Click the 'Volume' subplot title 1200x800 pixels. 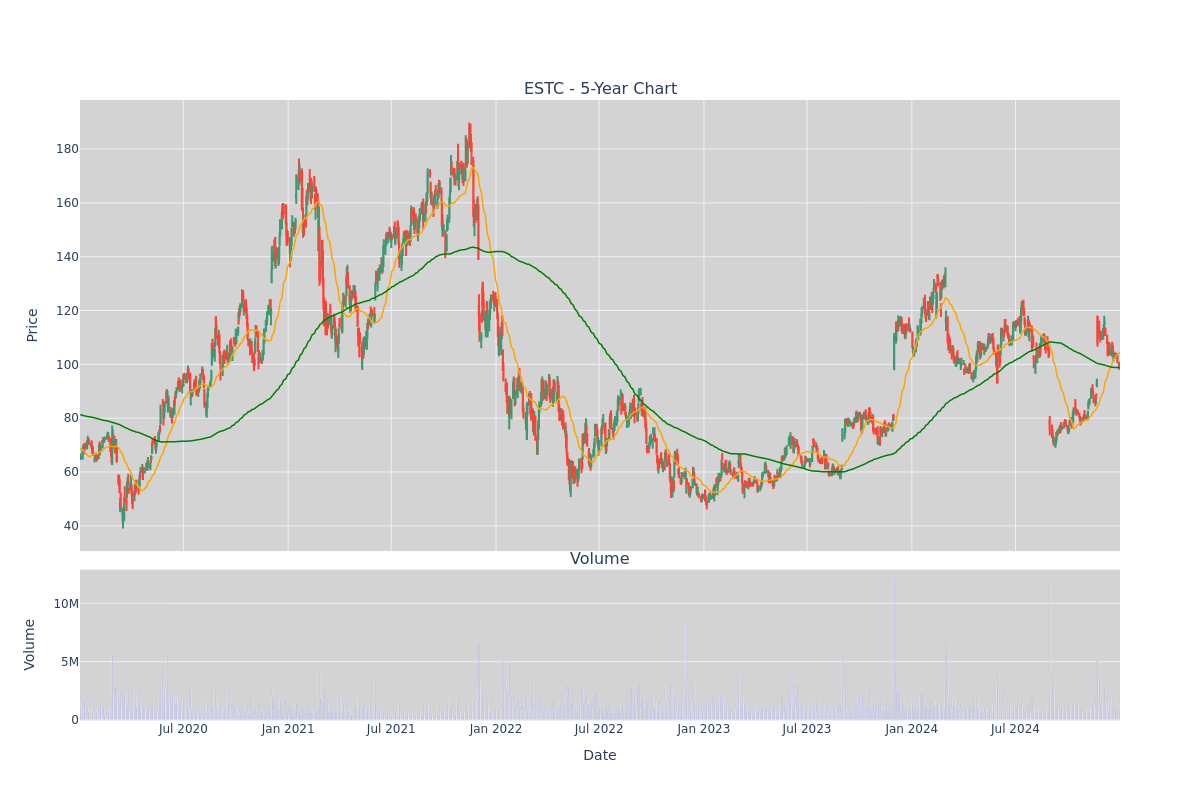pyautogui.click(x=600, y=559)
